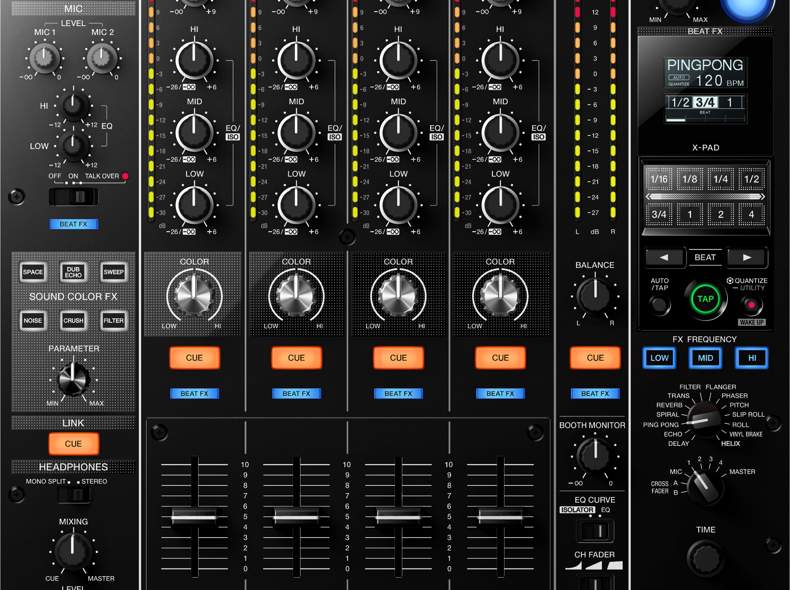Toggle the MID FX frequency button
This screenshot has height=590, width=790.
click(705, 358)
